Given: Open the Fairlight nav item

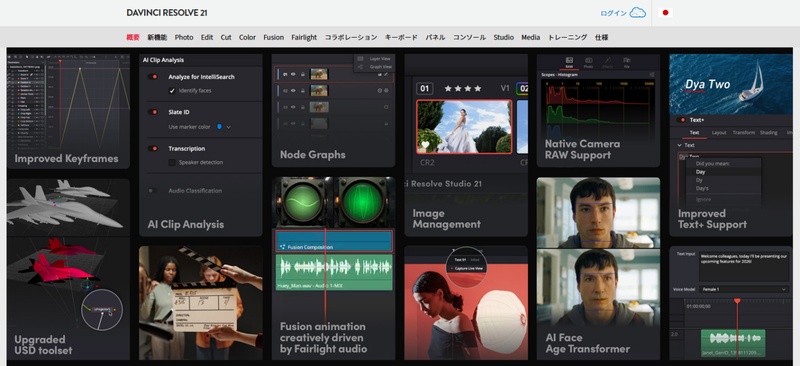Looking at the screenshot, I should coord(304,37).
